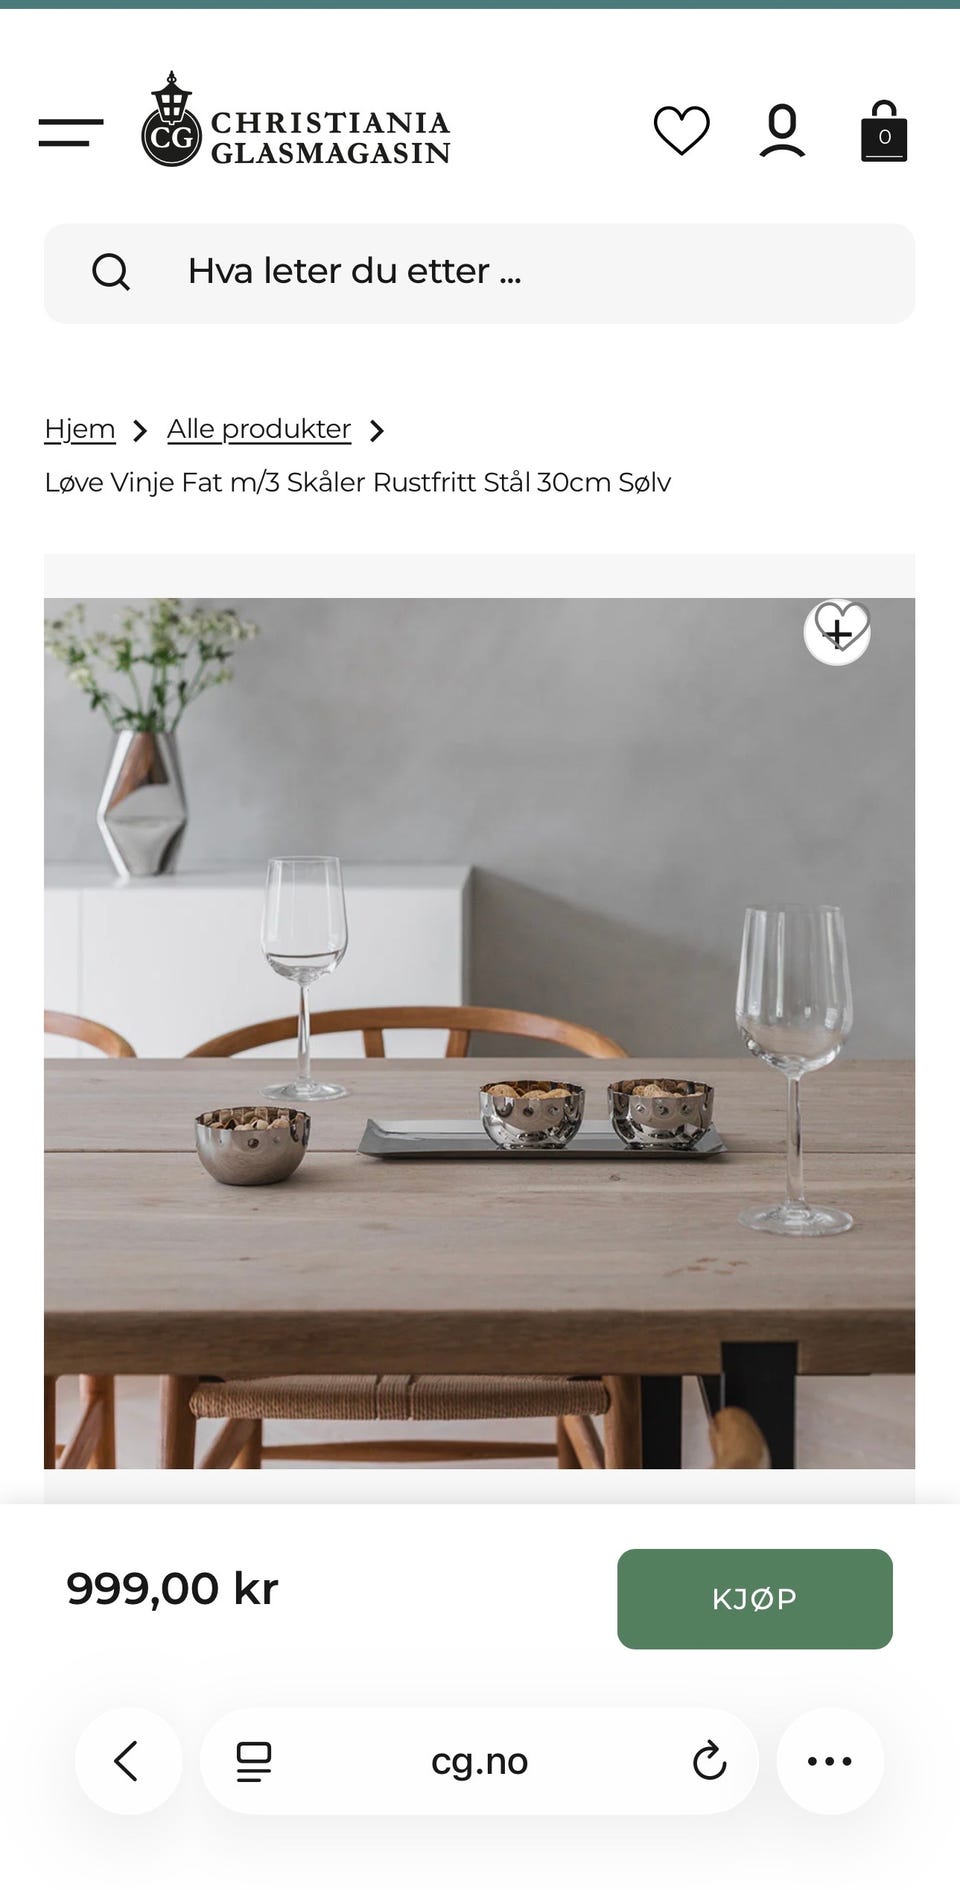Open the user account icon

point(782,131)
